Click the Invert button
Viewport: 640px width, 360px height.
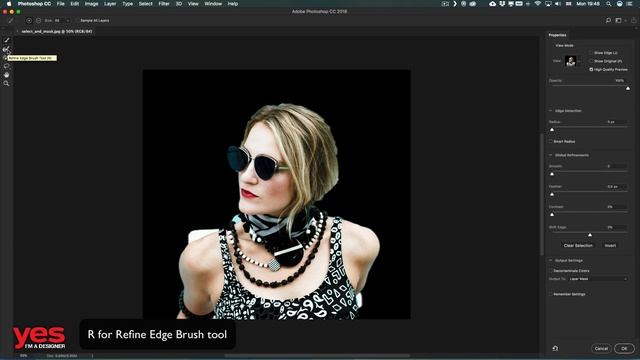pyautogui.click(x=610, y=246)
